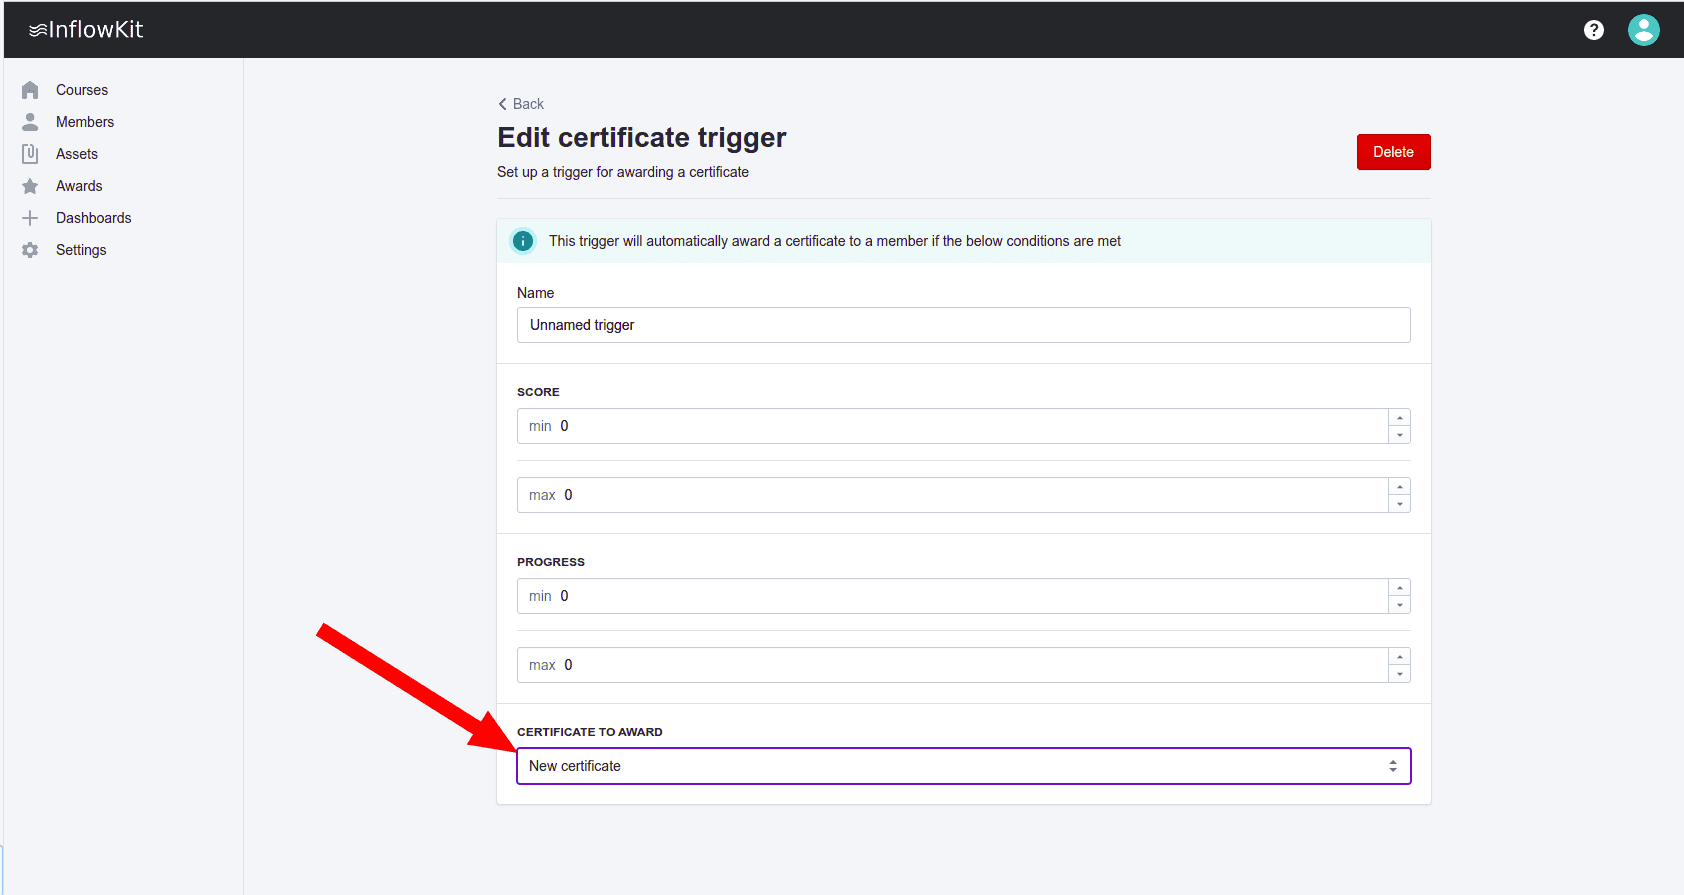Go Back to previous page
Viewport: 1684px width, 895px height.
click(x=521, y=104)
